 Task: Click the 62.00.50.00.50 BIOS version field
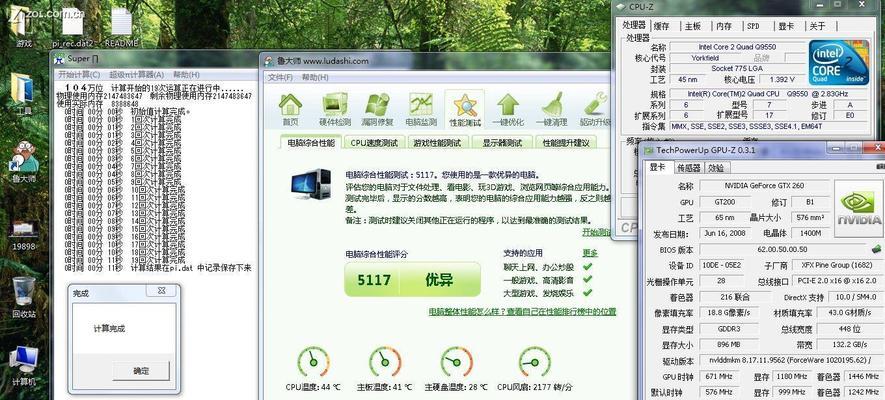[784, 249]
